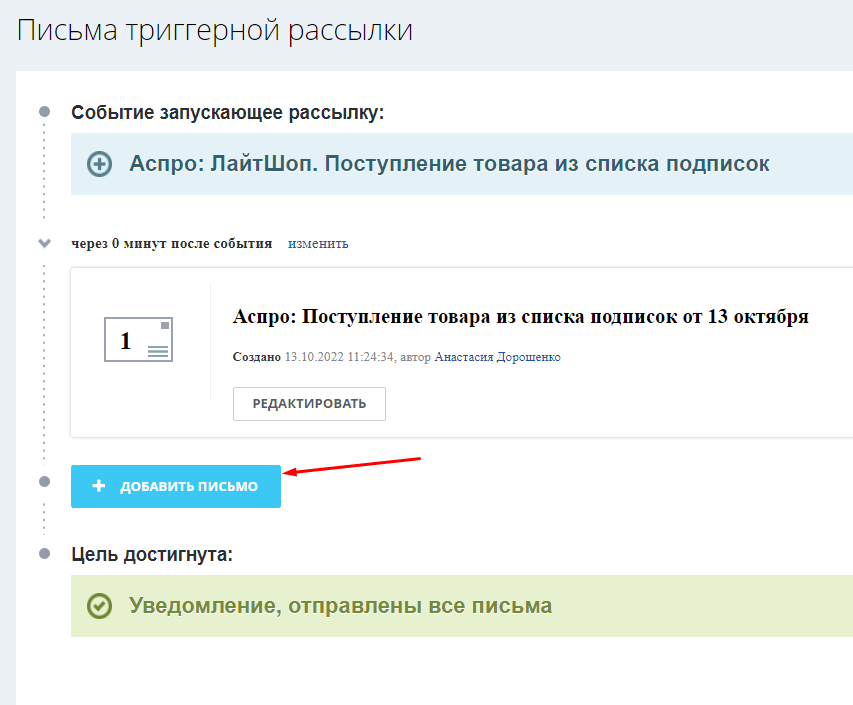Screen dimensions: 853x705
Task: Collapse the chevron beside 'через 0 минут'
Action: point(45,243)
